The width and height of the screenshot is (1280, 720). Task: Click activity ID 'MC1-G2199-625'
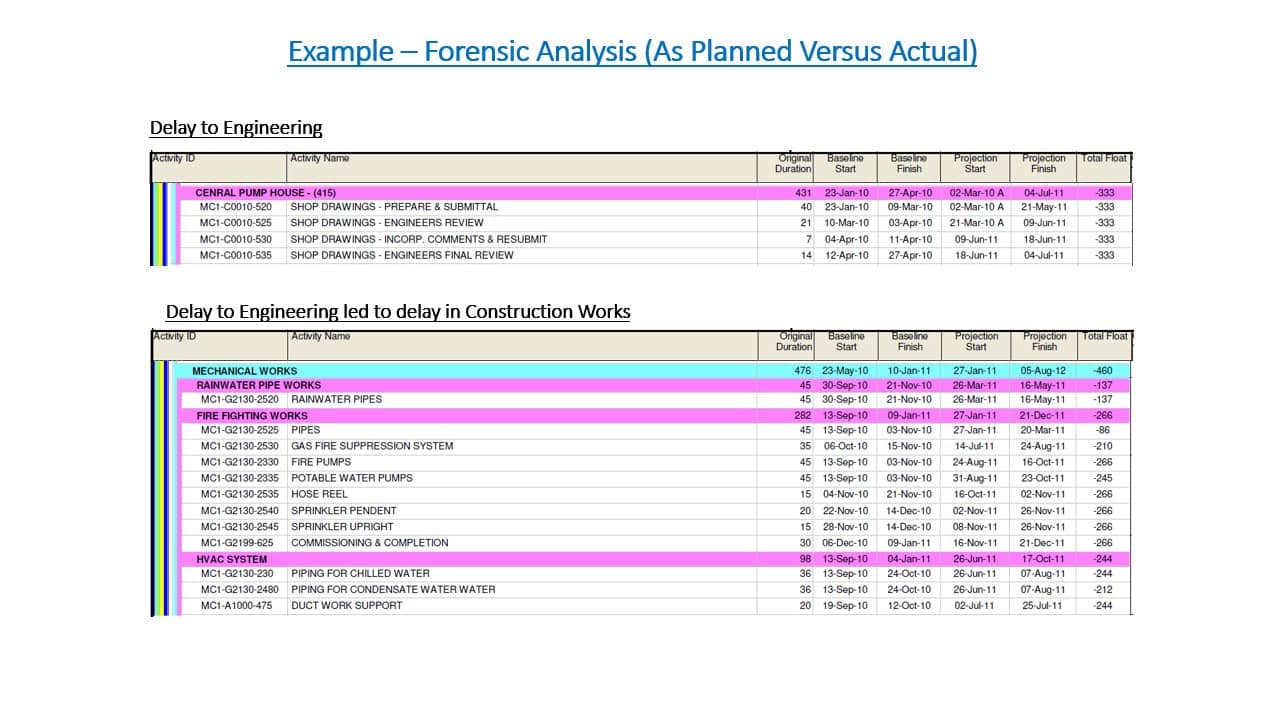tap(237, 543)
